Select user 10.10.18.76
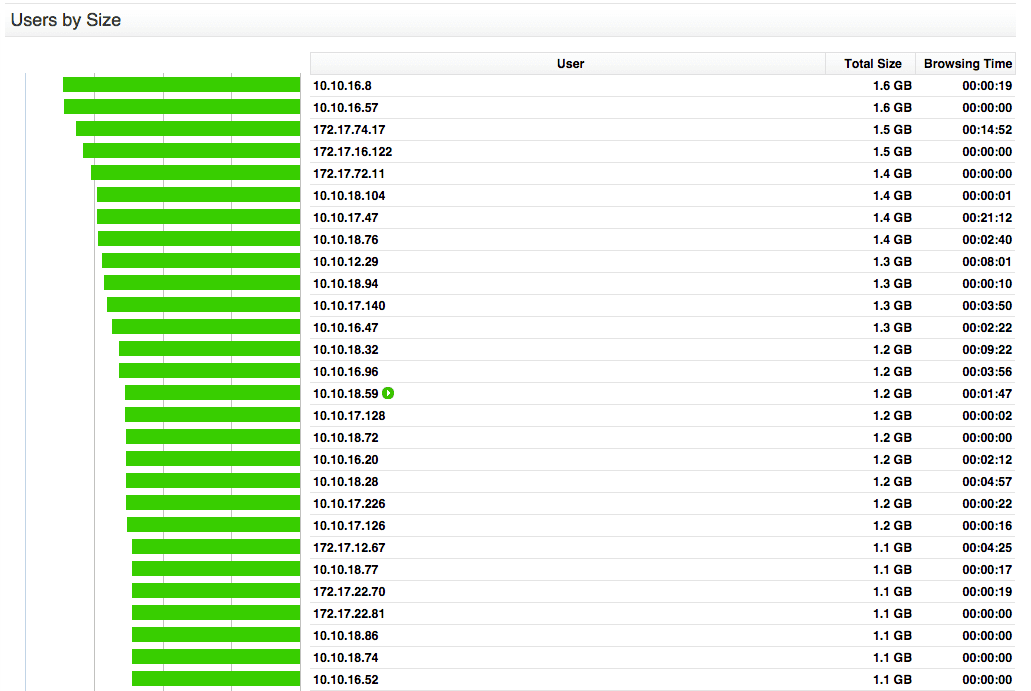 pos(345,240)
